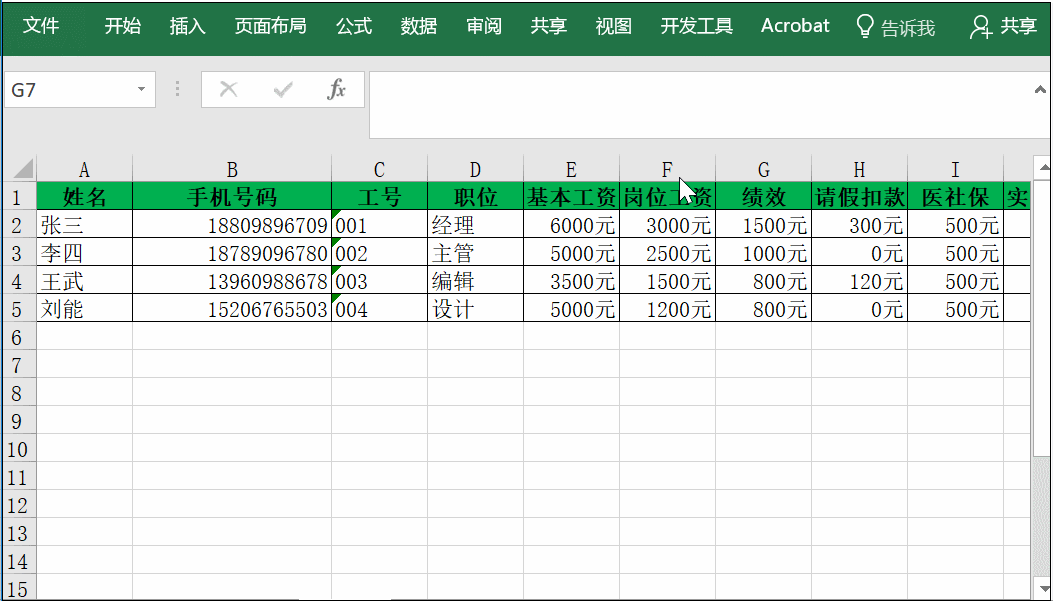Expand the Name Box dropdown arrow

[x=141, y=90]
